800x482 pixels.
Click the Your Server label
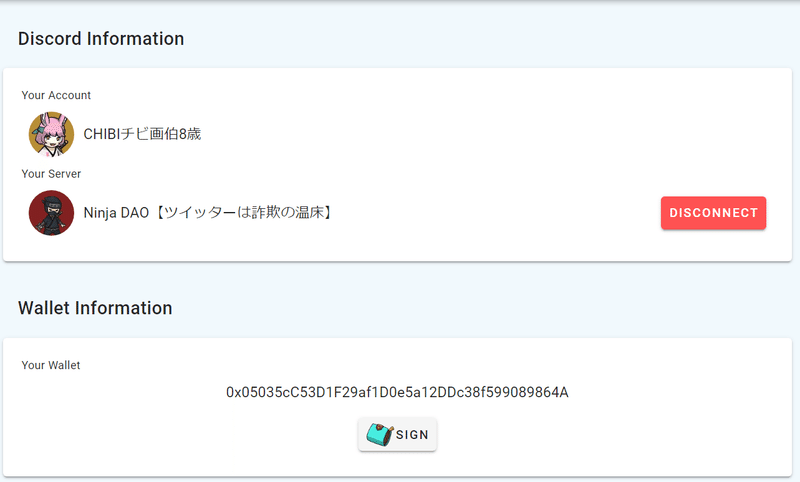51,174
